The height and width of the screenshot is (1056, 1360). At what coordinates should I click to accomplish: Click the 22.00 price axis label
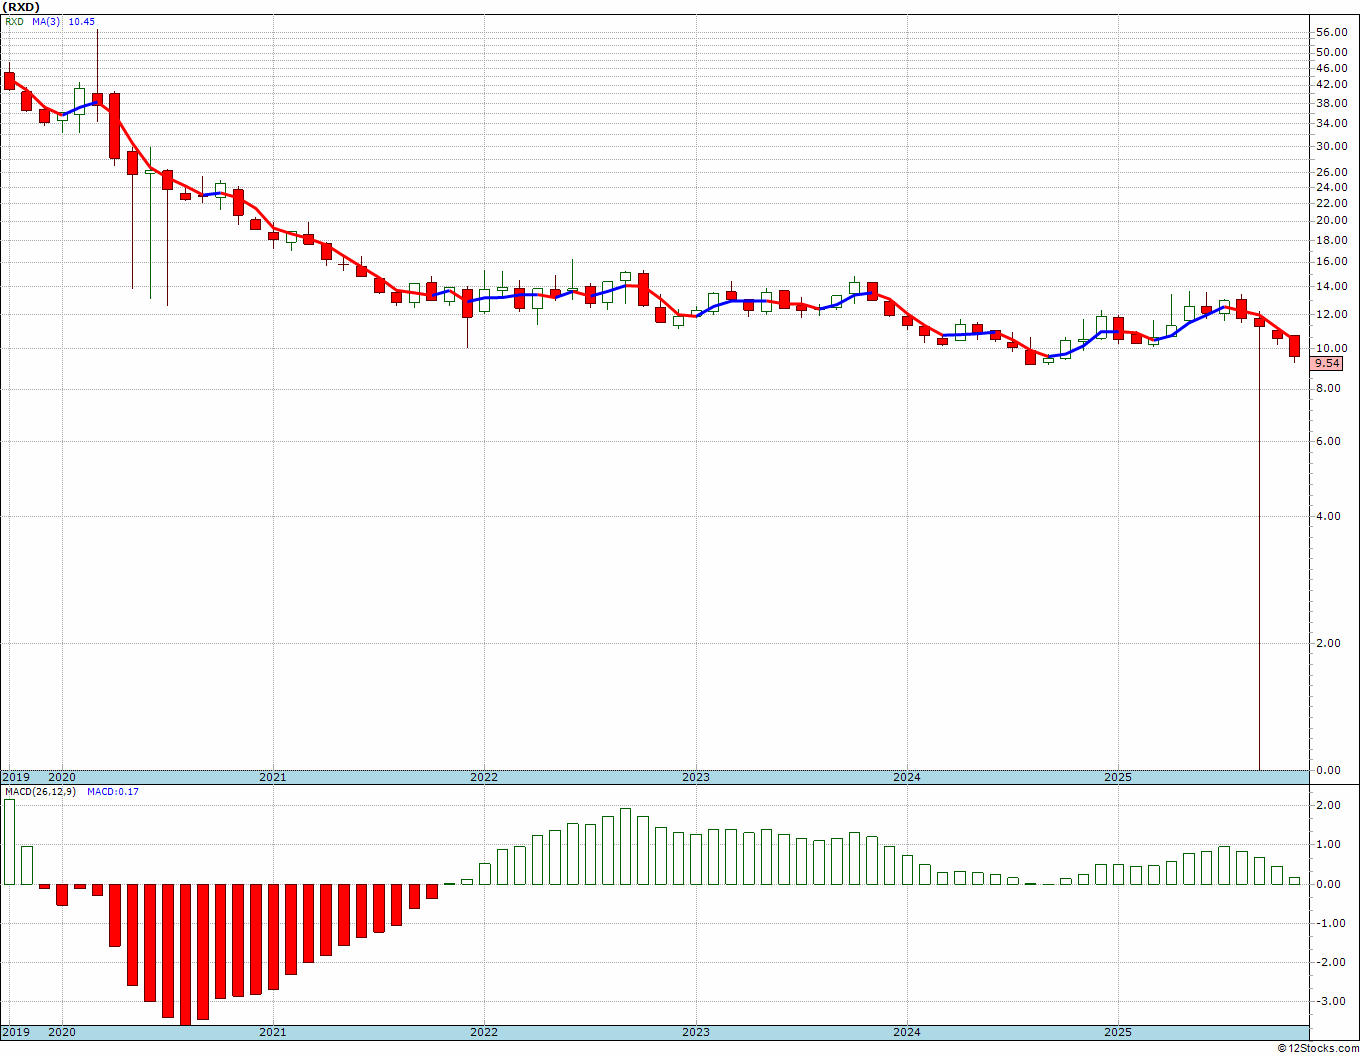1330,203
